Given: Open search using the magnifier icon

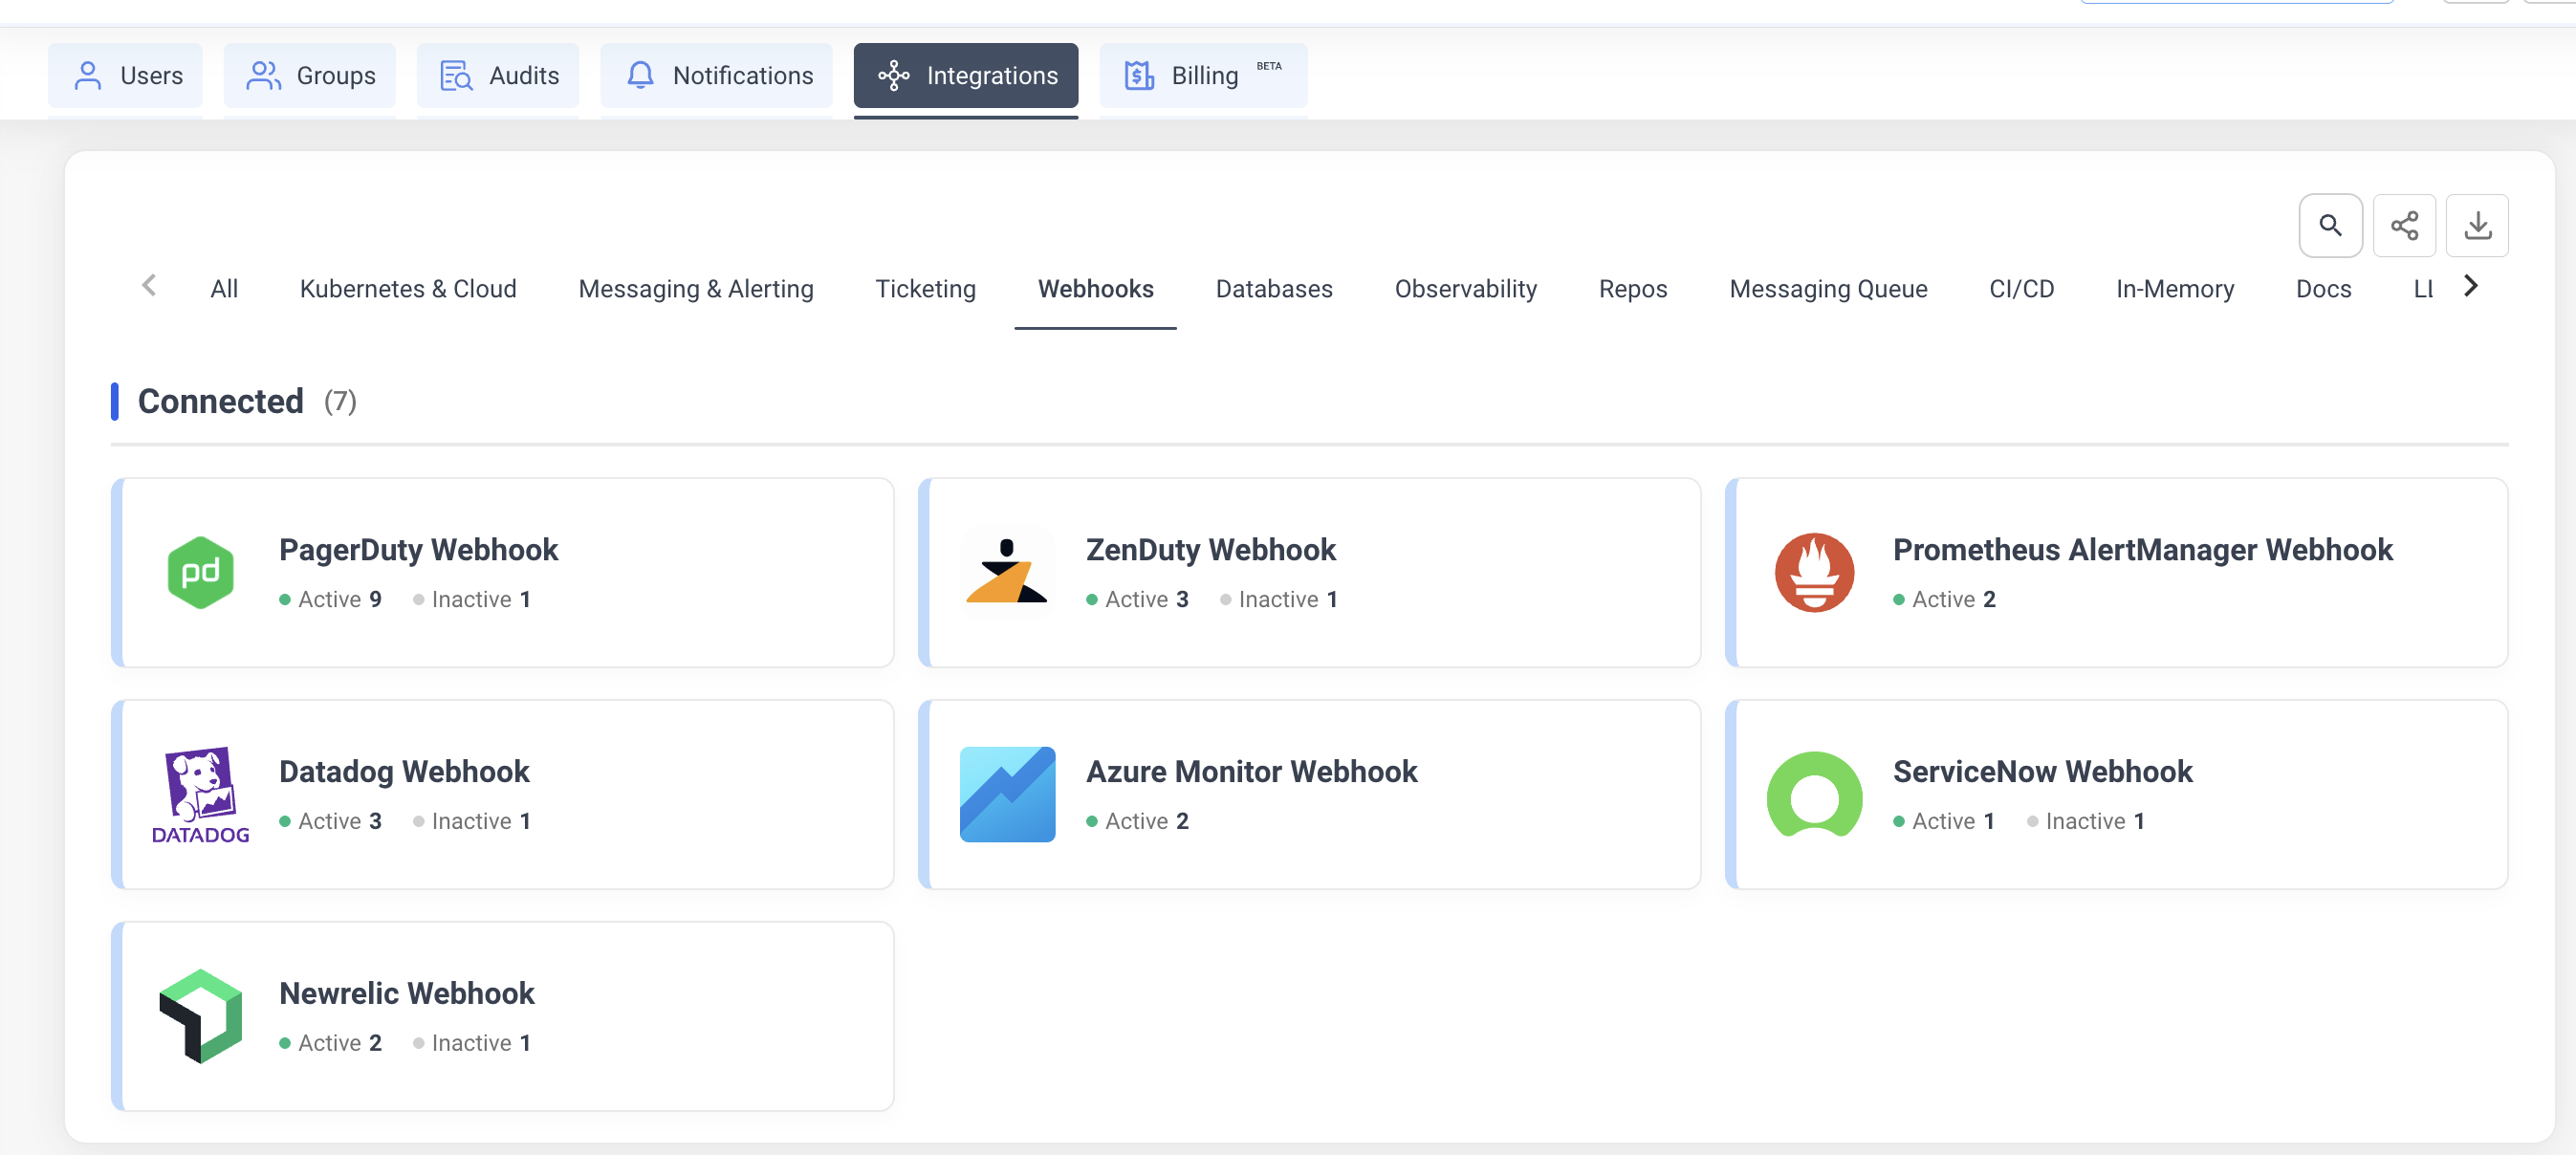Looking at the screenshot, I should (x=2330, y=224).
